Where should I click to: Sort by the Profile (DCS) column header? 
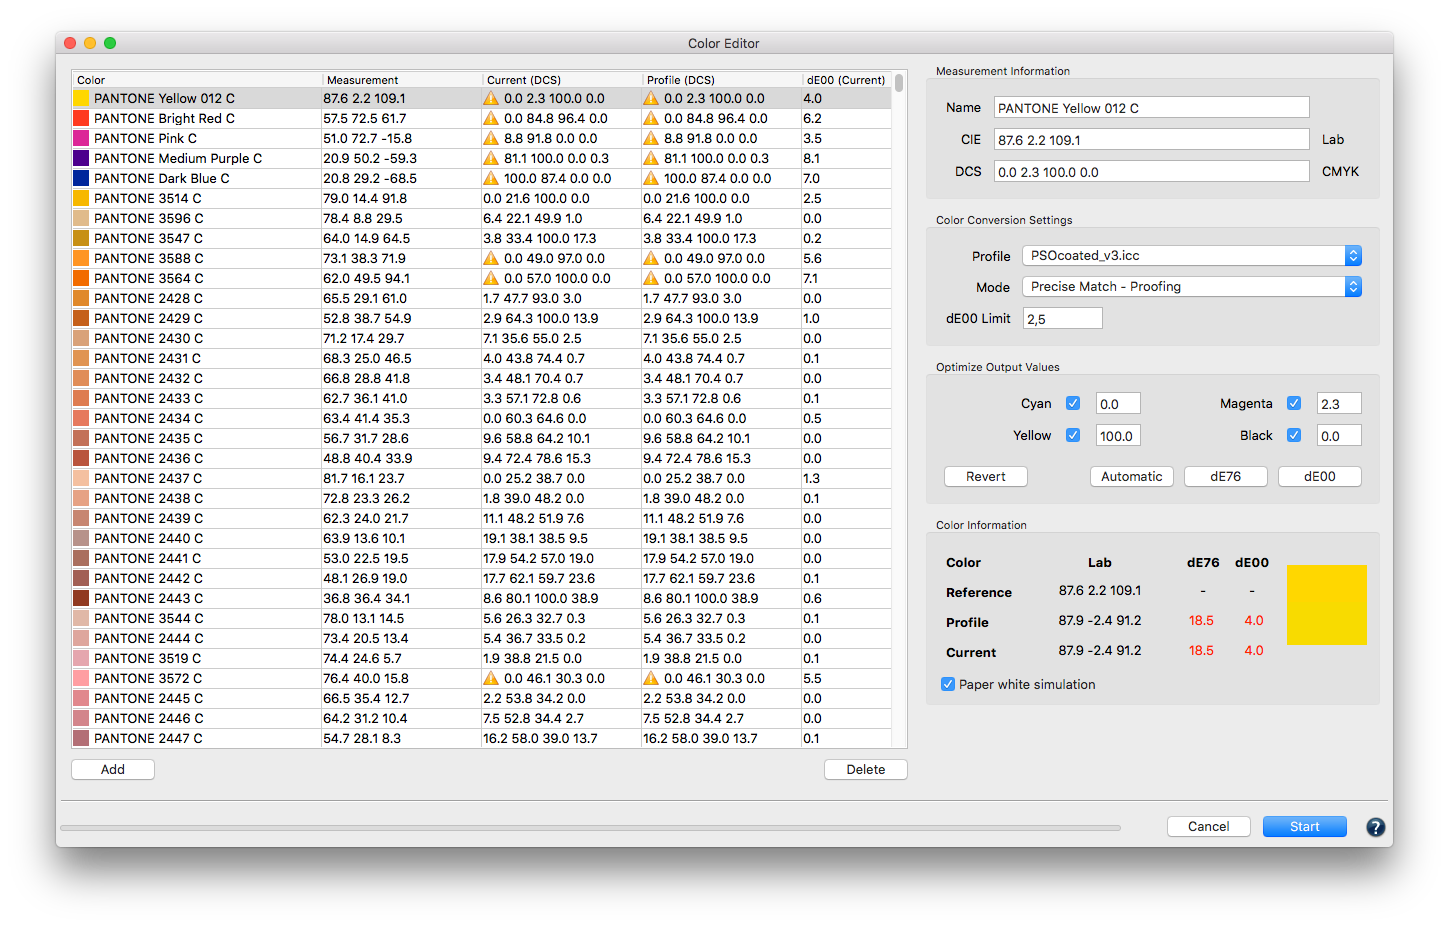coord(722,80)
